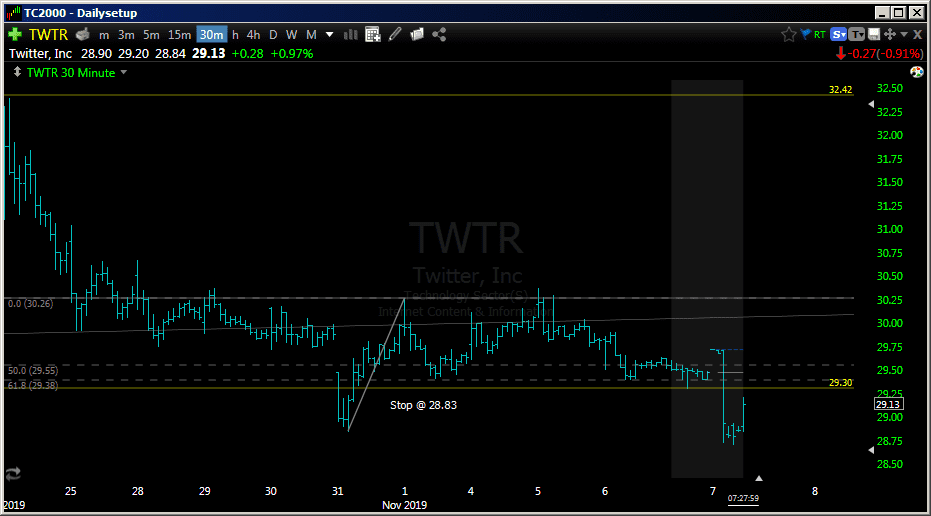Open the notes icon in the toolbar
This screenshot has width=931, height=516.
(x=417, y=34)
